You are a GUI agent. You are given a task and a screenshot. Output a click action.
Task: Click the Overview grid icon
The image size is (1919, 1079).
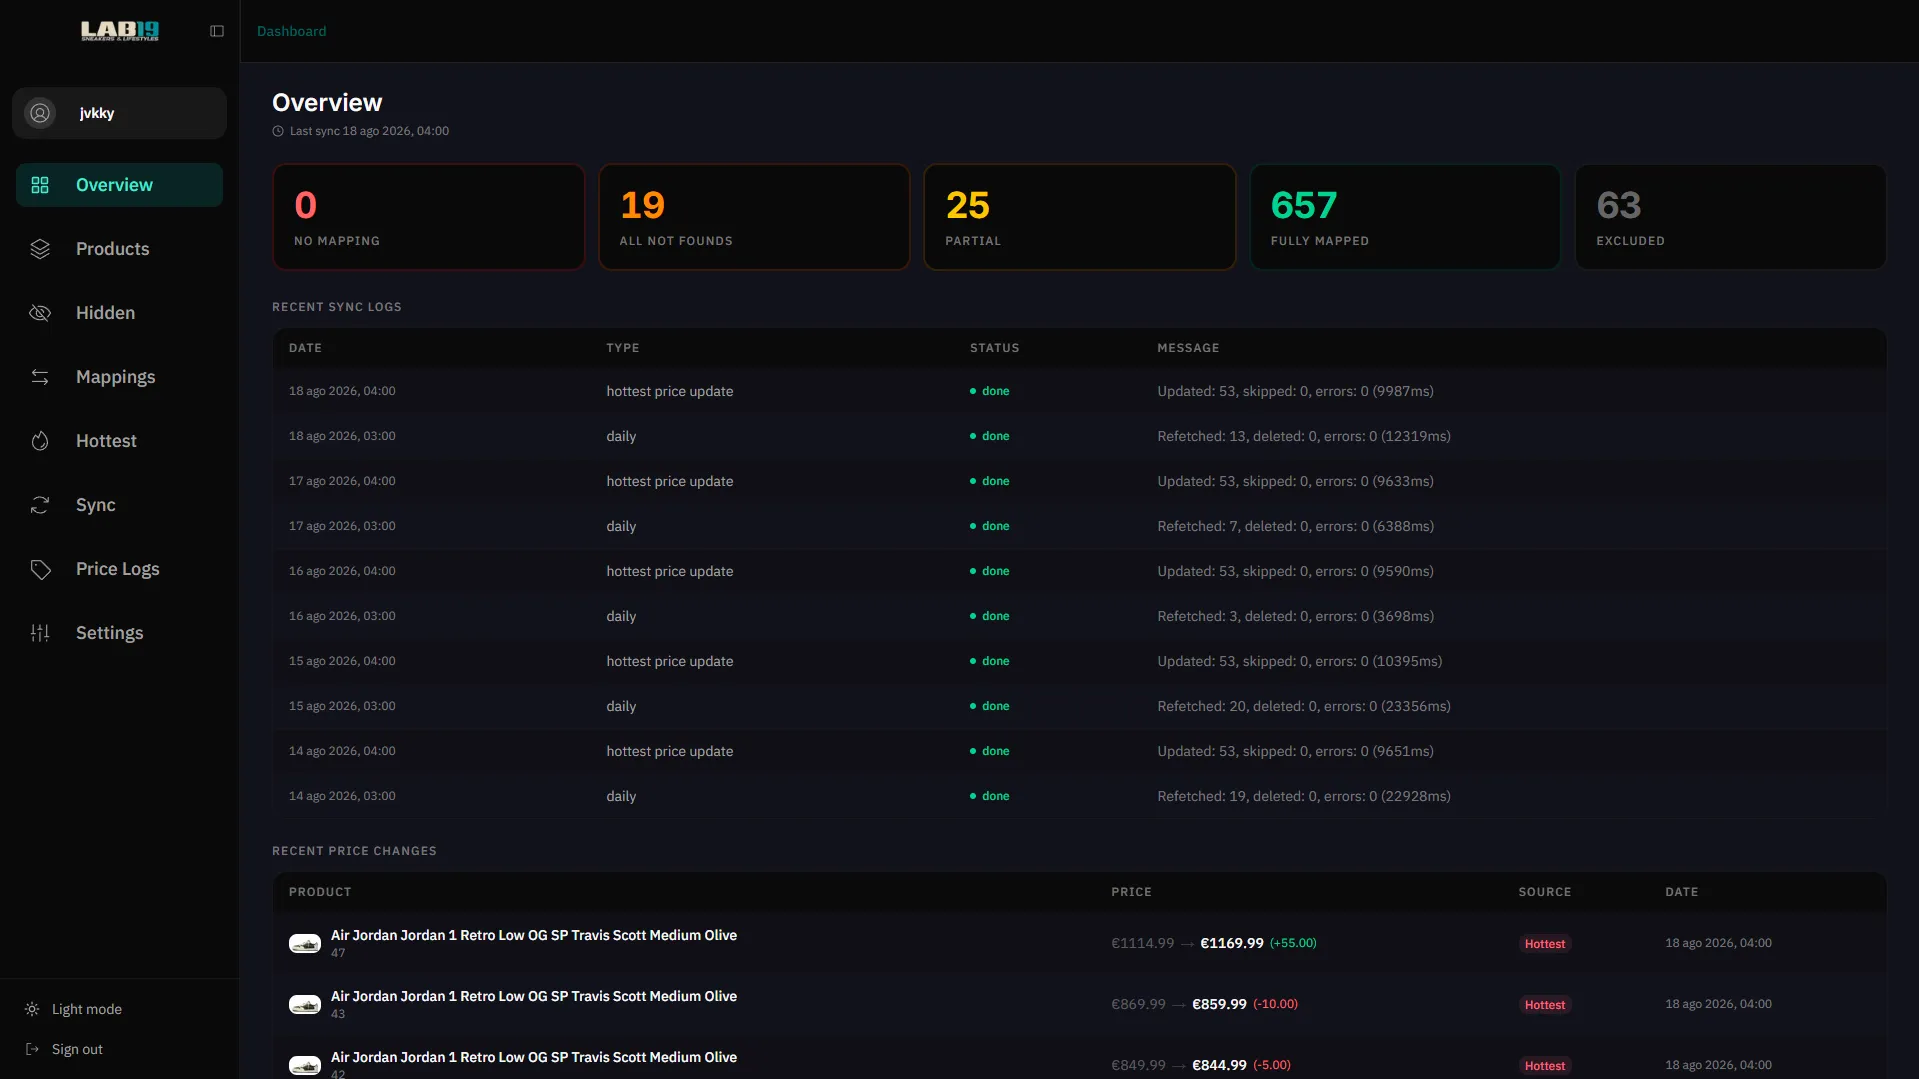point(40,185)
